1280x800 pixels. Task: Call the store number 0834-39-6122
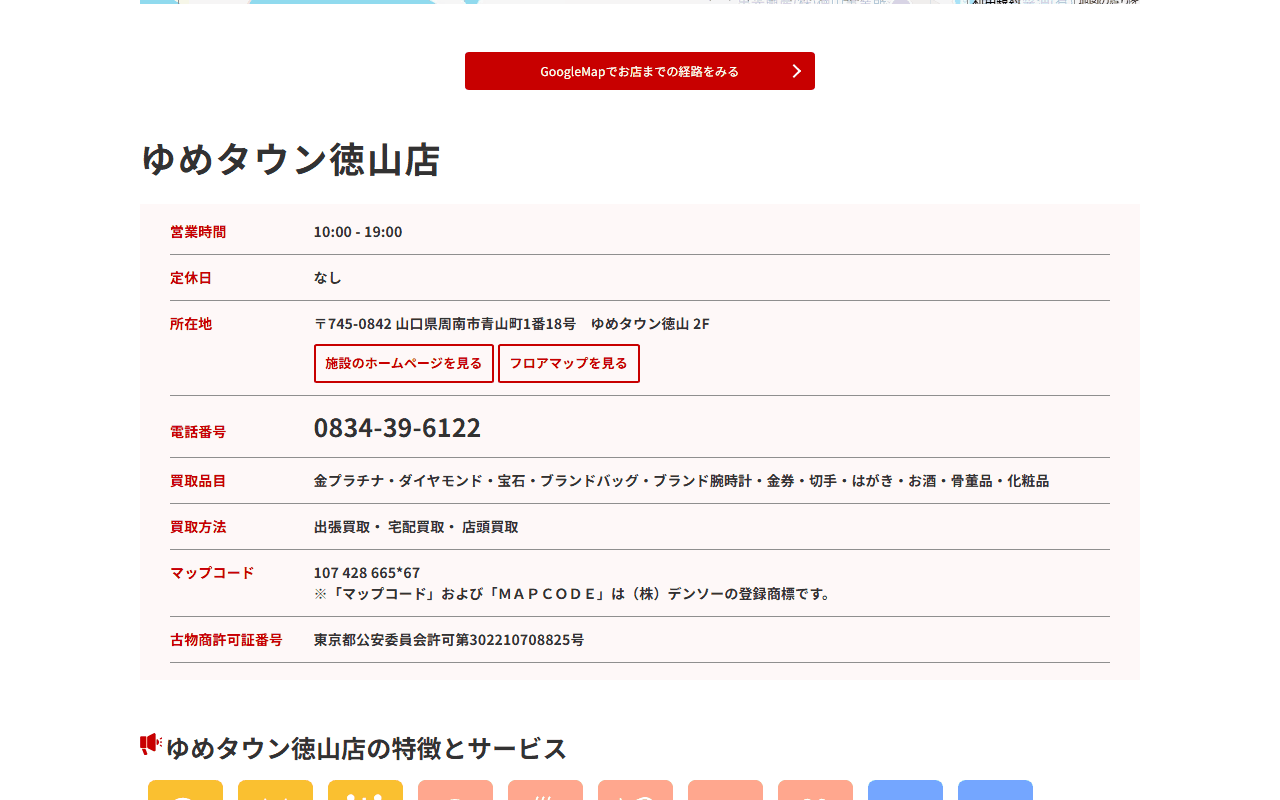[x=397, y=428]
